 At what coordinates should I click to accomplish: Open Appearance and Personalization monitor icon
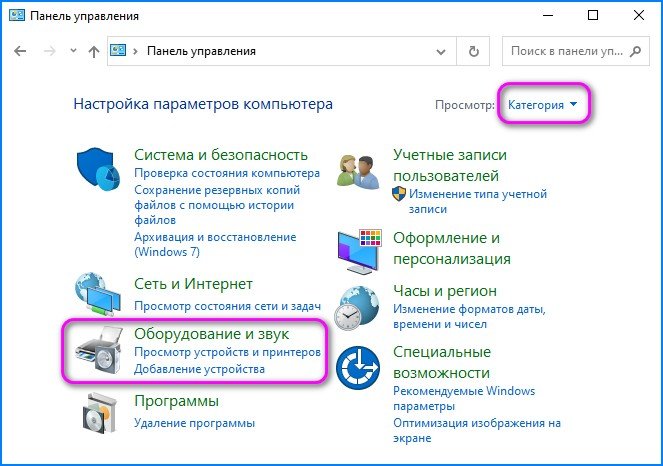click(359, 251)
